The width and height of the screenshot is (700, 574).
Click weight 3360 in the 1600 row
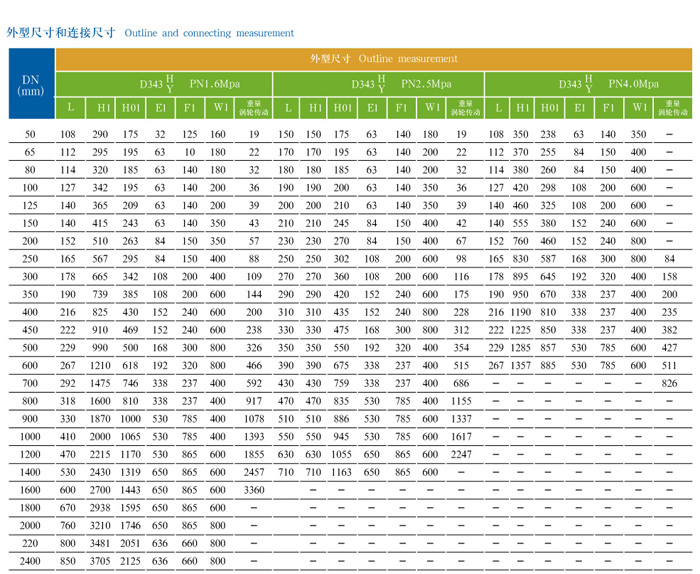[x=254, y=490]
